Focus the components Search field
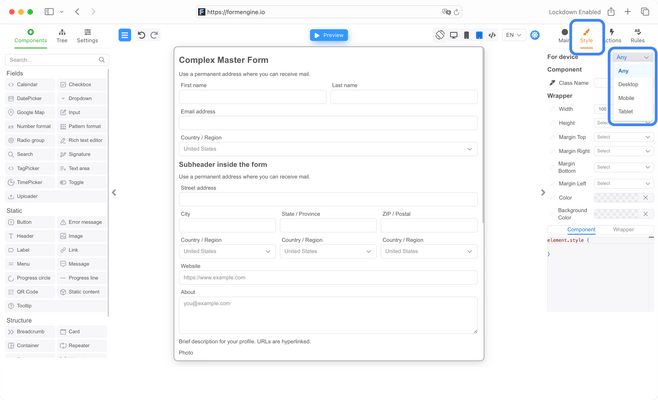The width and height of the screenshot is (658, 400). pos(57,60)
